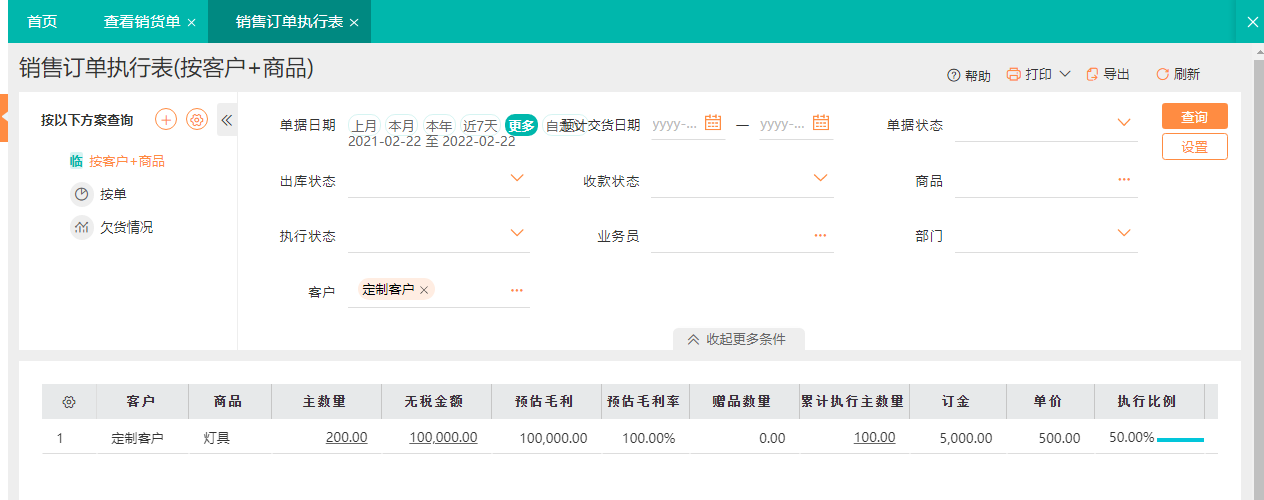The height and width of the screenshot is (500, 1264).
Task: Open executed quantity link 100.00
Action: pyautogui.click(x=875, y=438)
